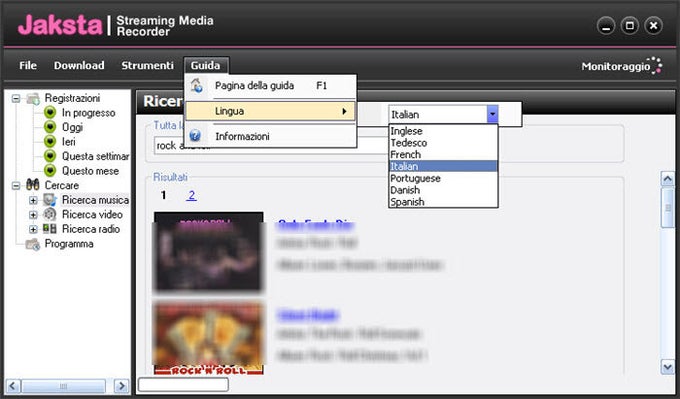Choose Danish in the language list

[443, 190]
